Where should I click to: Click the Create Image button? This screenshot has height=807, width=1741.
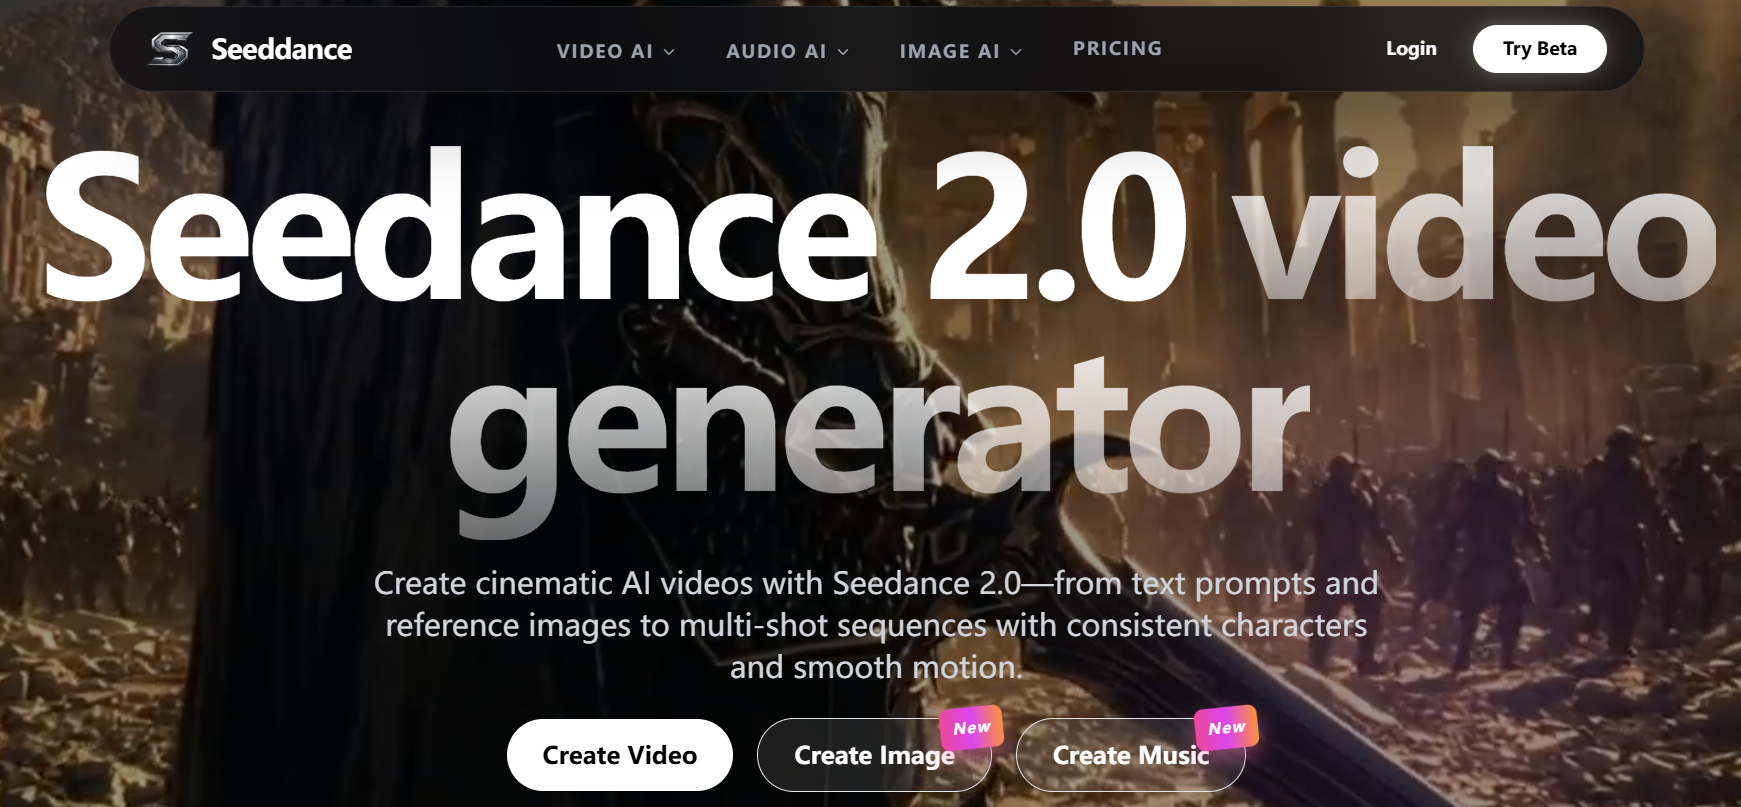pyautogui.click(x=874, y=755)
